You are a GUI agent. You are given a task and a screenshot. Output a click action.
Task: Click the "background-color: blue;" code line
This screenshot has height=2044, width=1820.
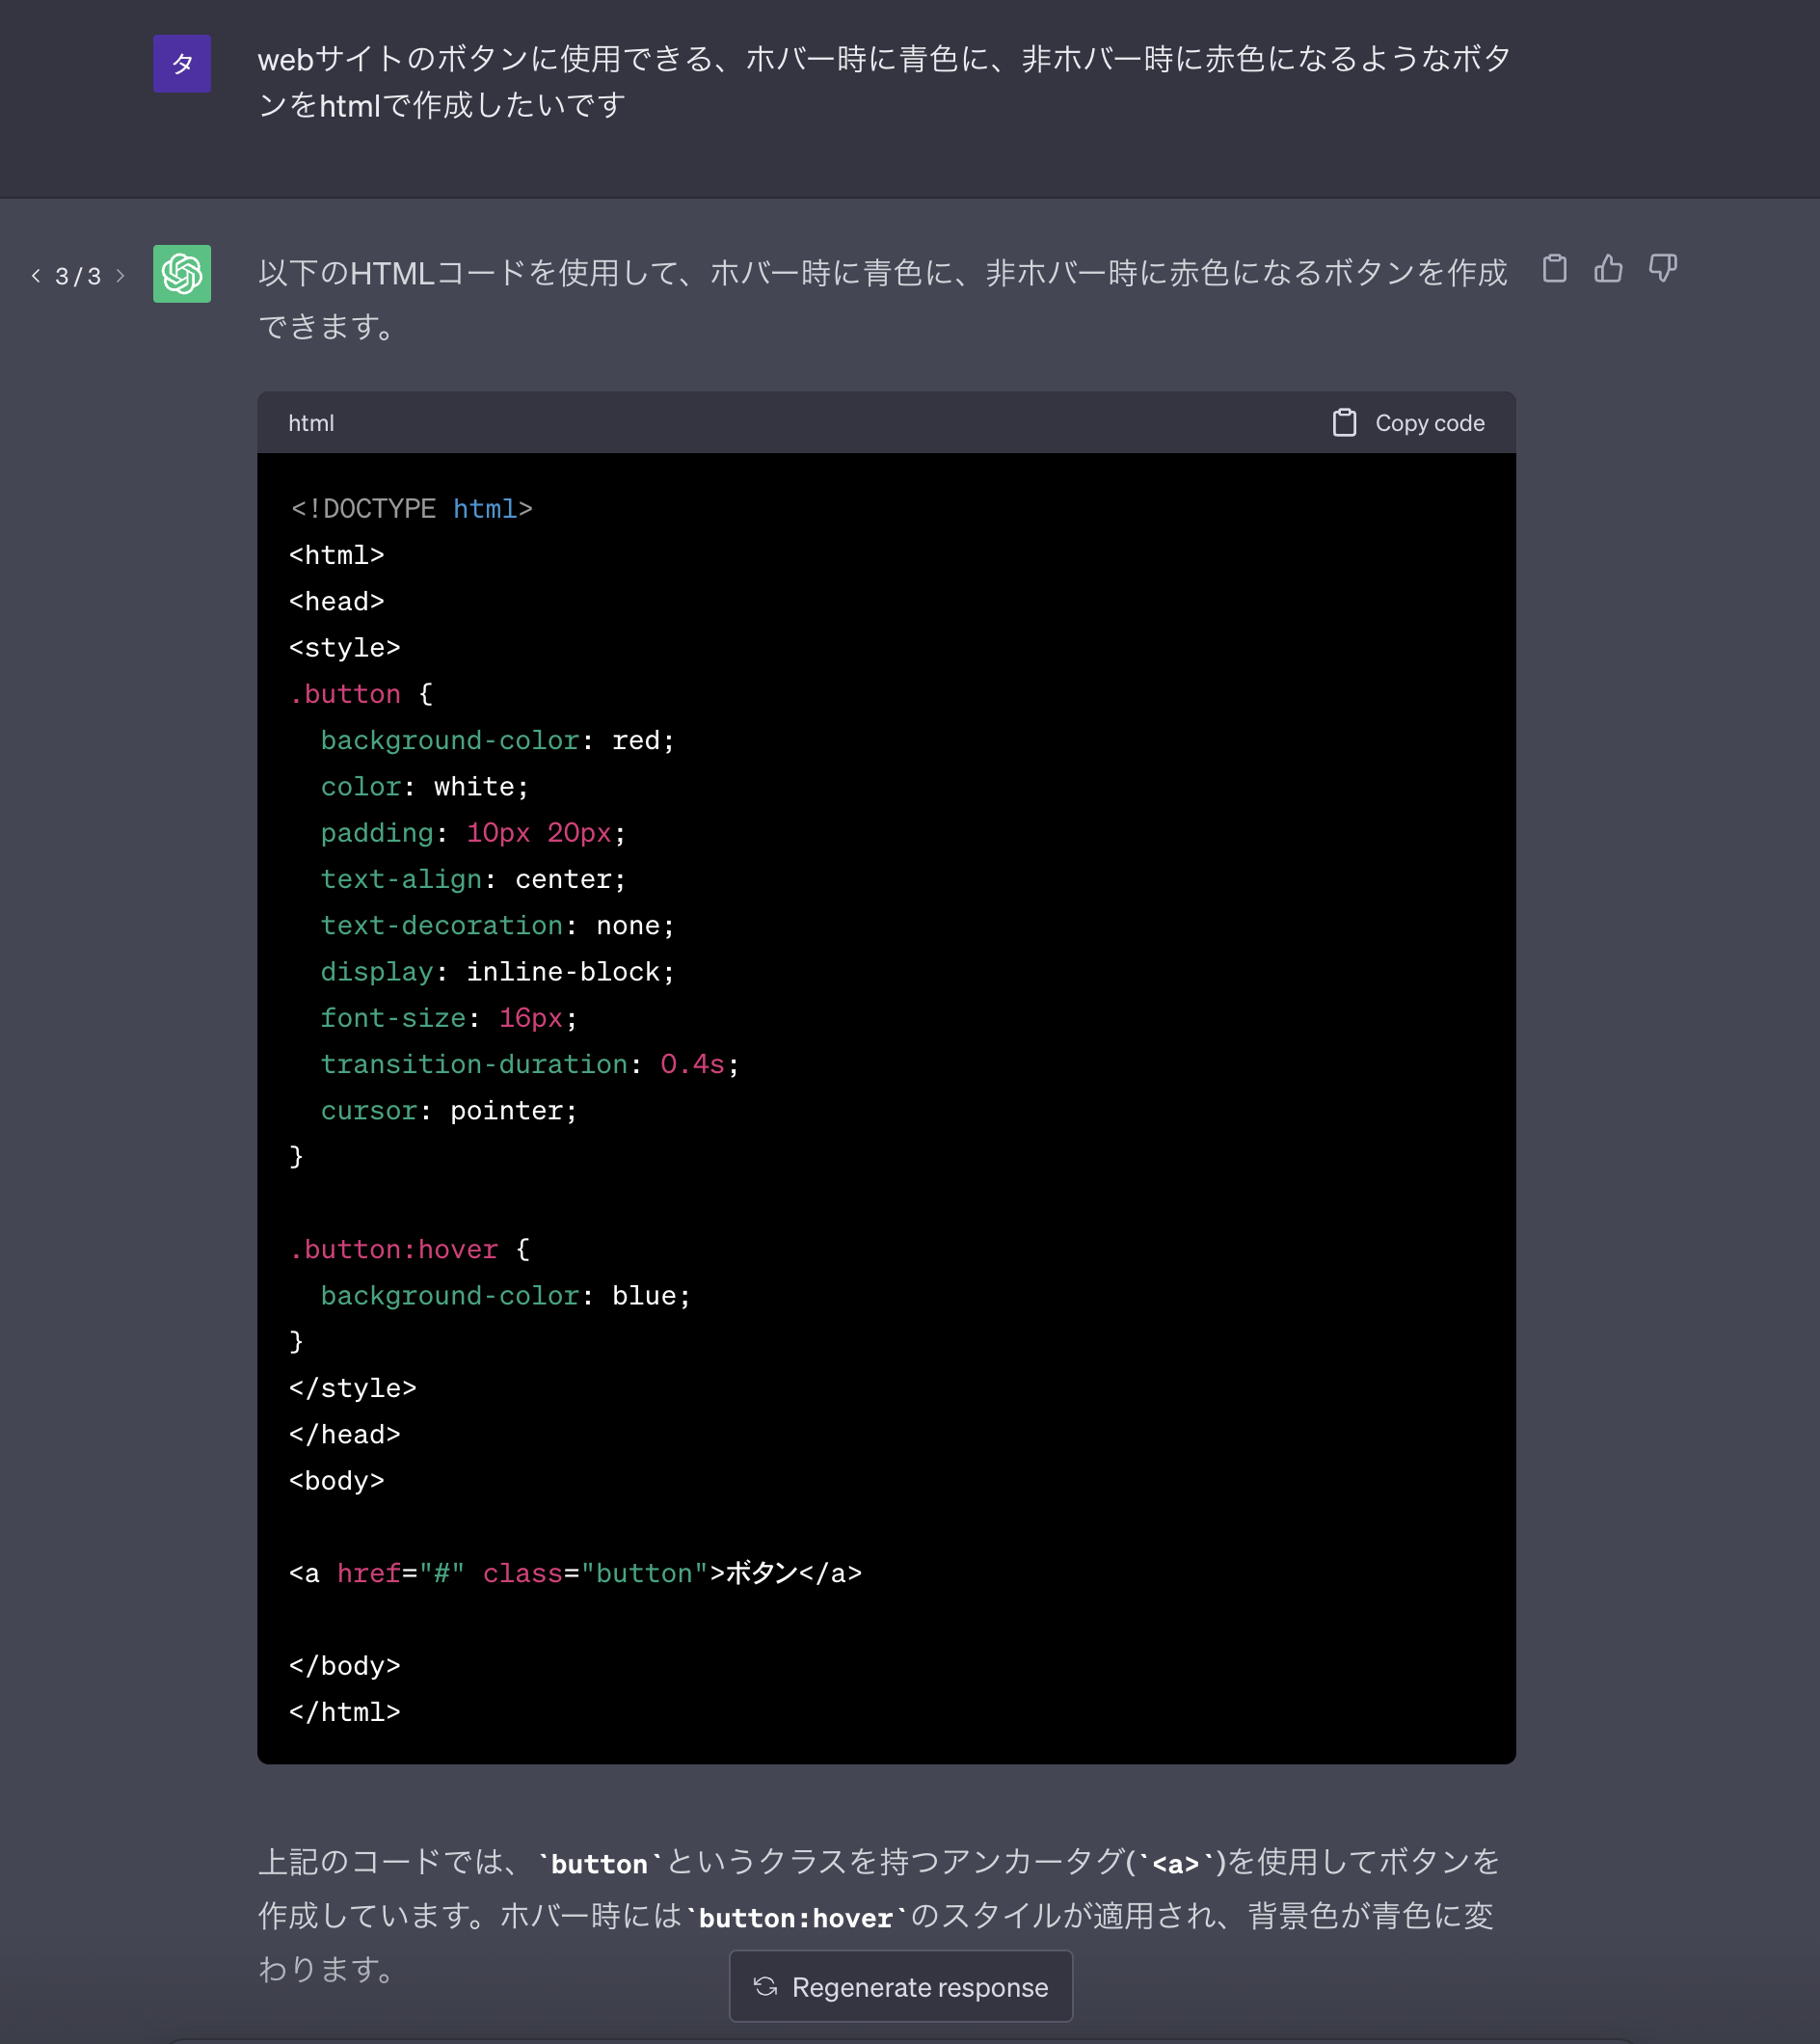[x=505, y=1296]
